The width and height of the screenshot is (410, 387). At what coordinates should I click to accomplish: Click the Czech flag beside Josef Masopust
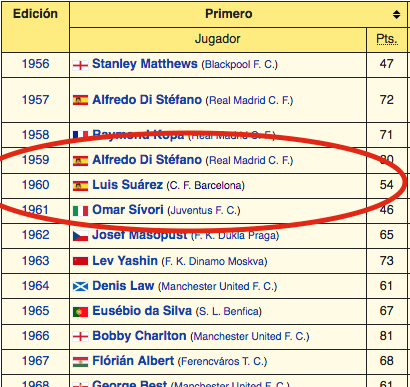click(x=80, y=236)
